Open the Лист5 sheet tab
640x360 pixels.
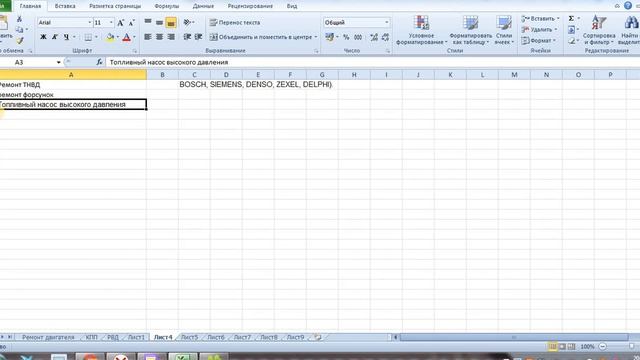click(189, 338)
